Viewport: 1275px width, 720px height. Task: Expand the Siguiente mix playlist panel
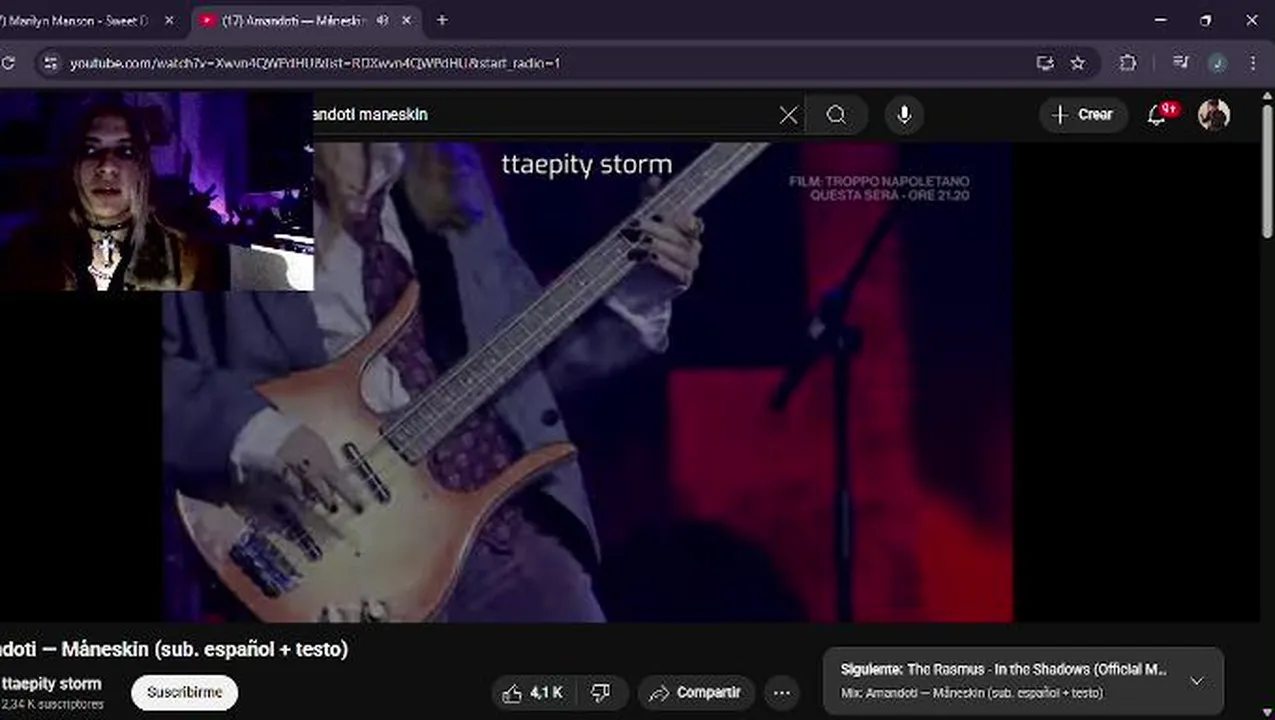click(1197, 681)
